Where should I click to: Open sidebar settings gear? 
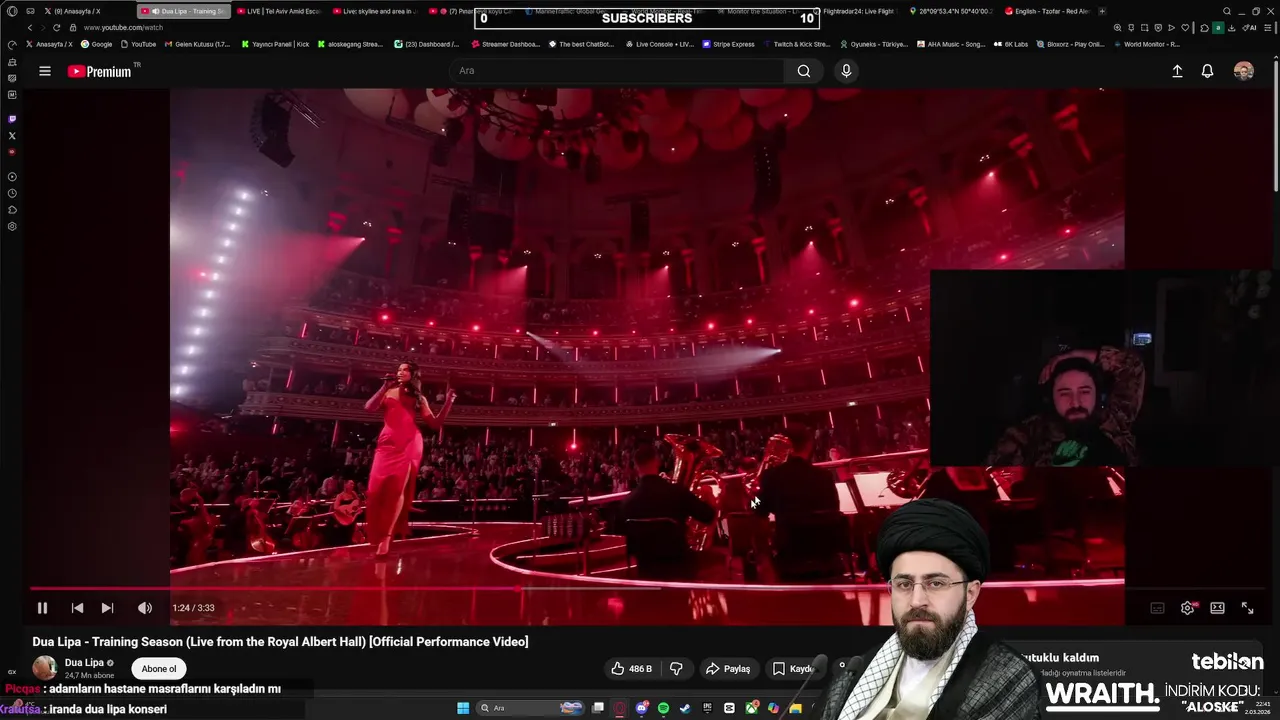(12, 227)
